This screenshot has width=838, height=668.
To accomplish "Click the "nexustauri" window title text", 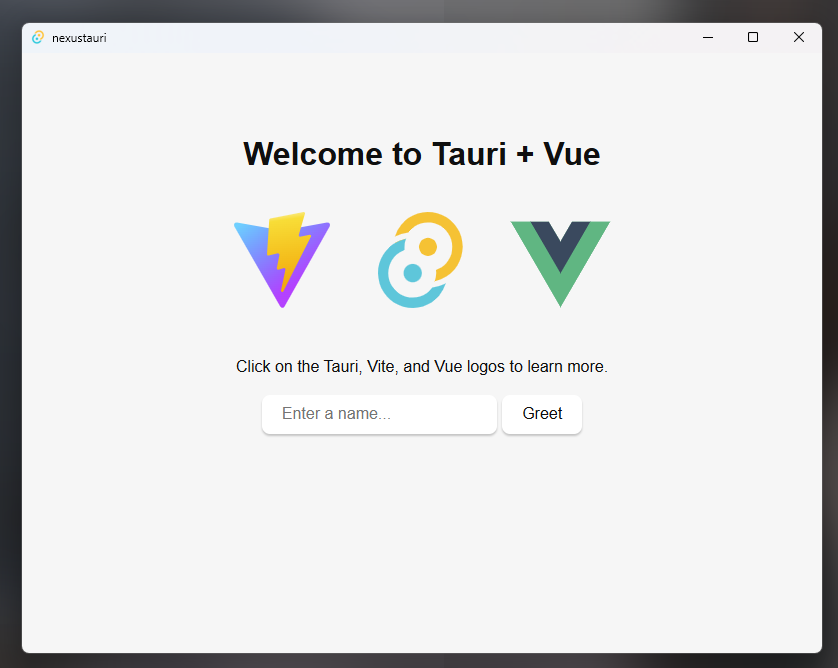I will point(79,38).
